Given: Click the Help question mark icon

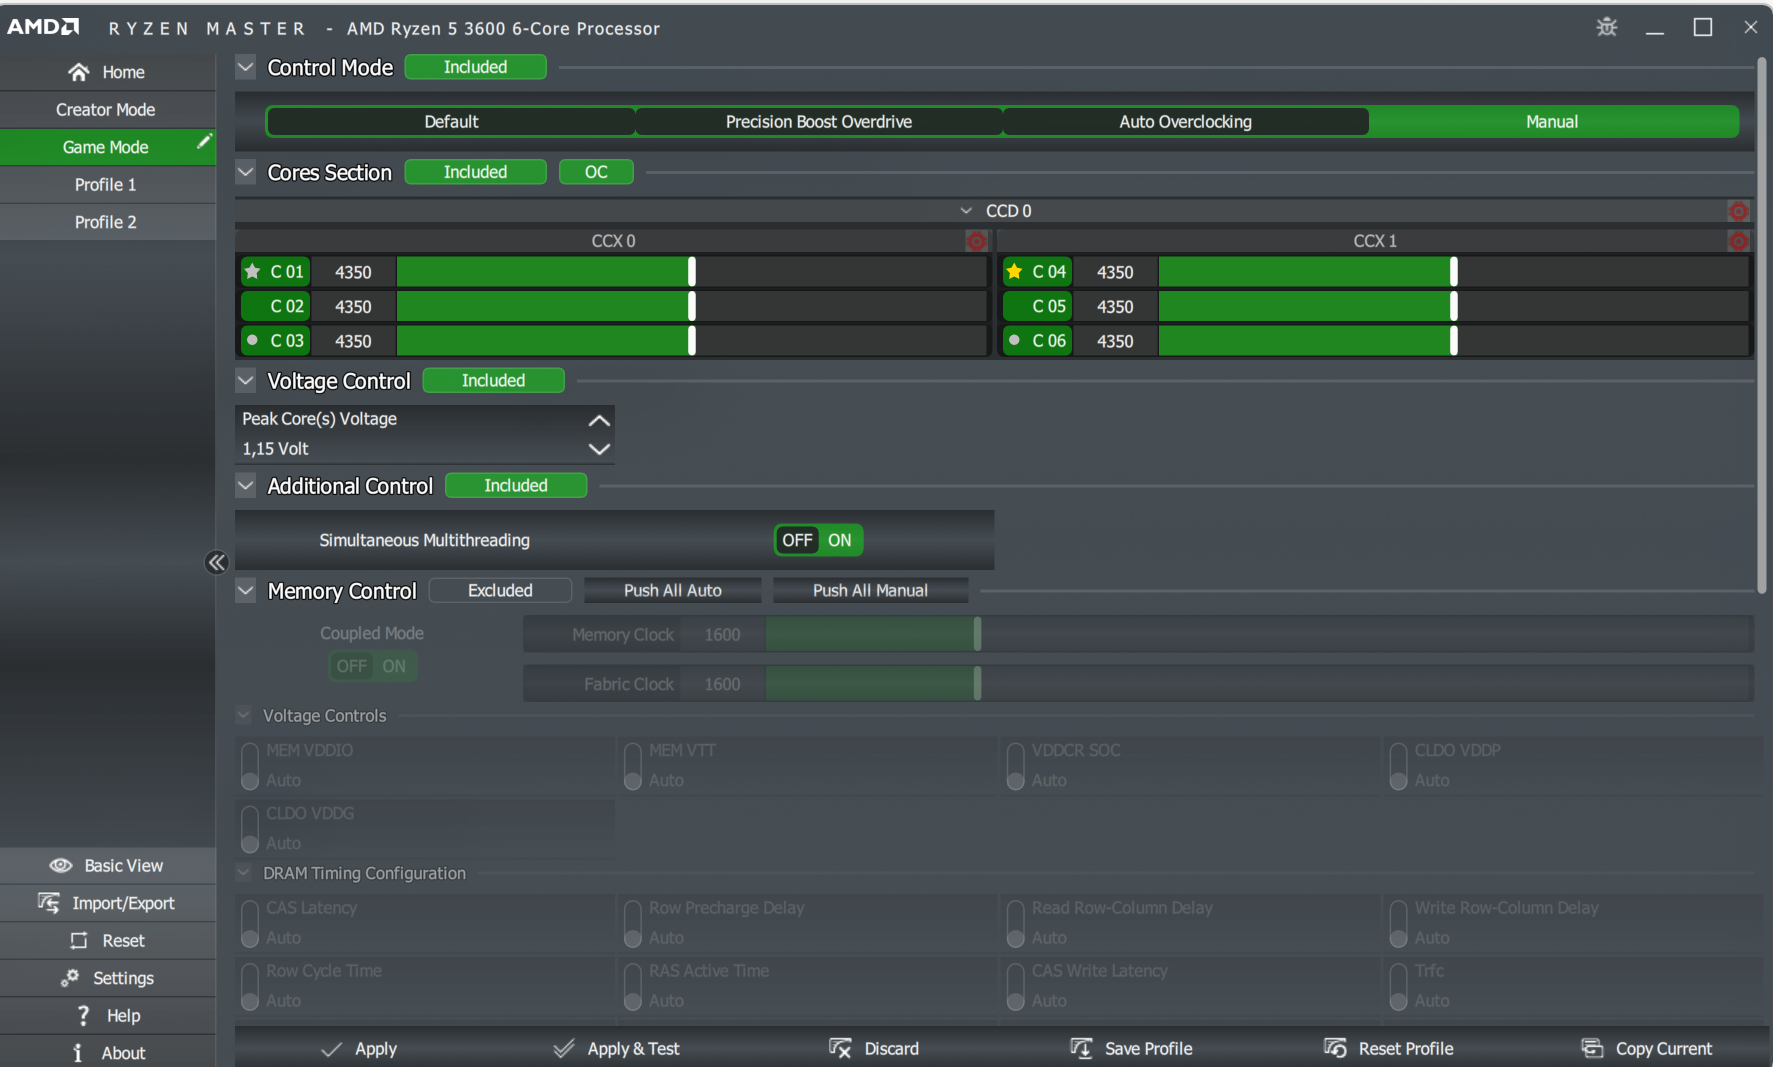Looking at the screenshot, I should (x=83, y=1015).
